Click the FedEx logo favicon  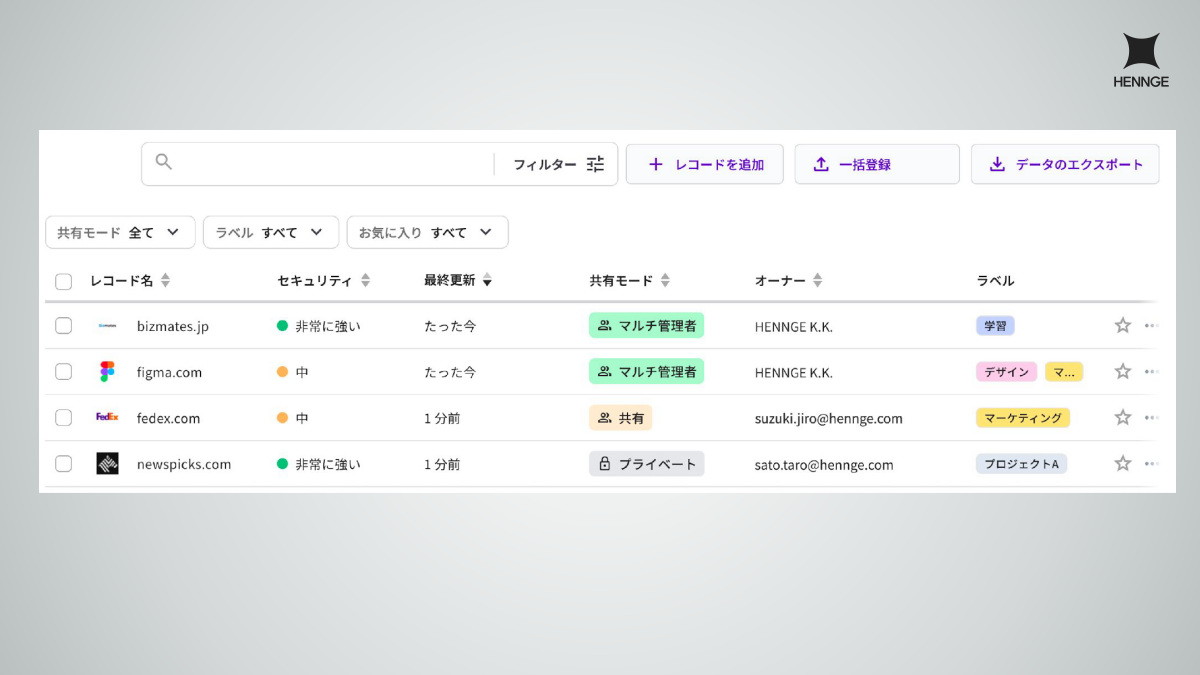(107, 417)
